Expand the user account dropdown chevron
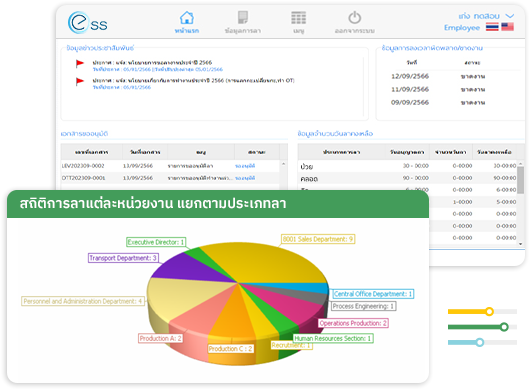This screenshot has width=531, height=391. [510, 16]
